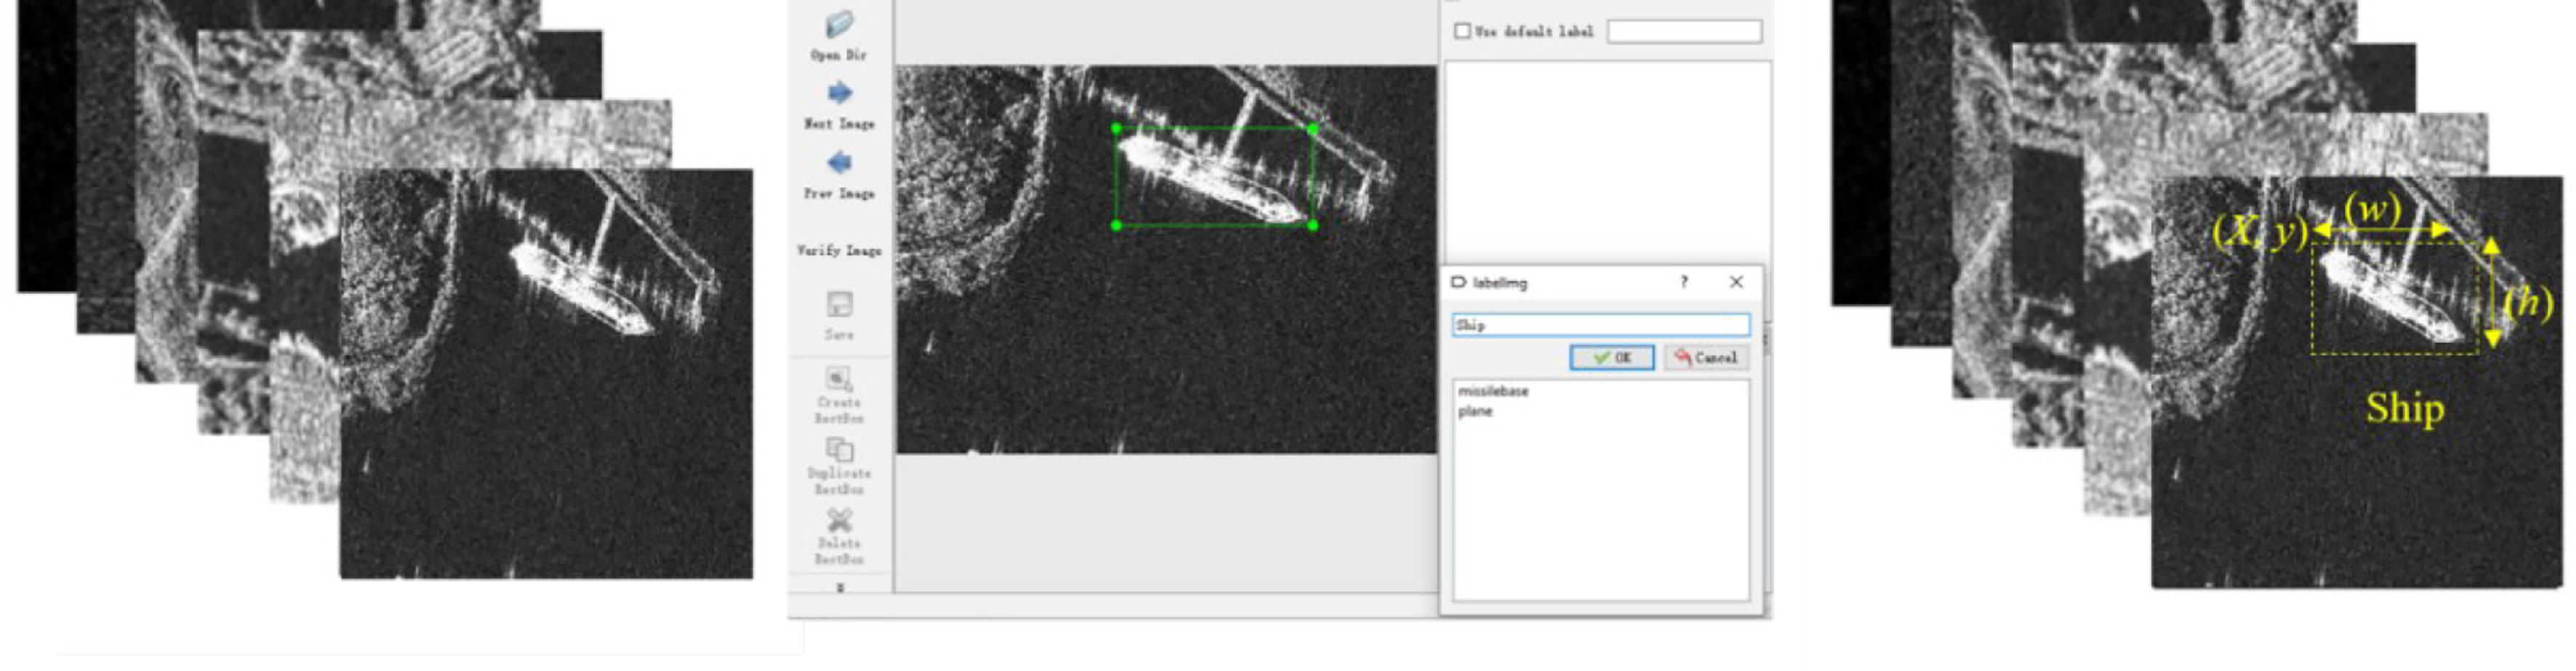Click the Open Dir folder icon
Screen dimensions: 2576x671
[839, 25]
